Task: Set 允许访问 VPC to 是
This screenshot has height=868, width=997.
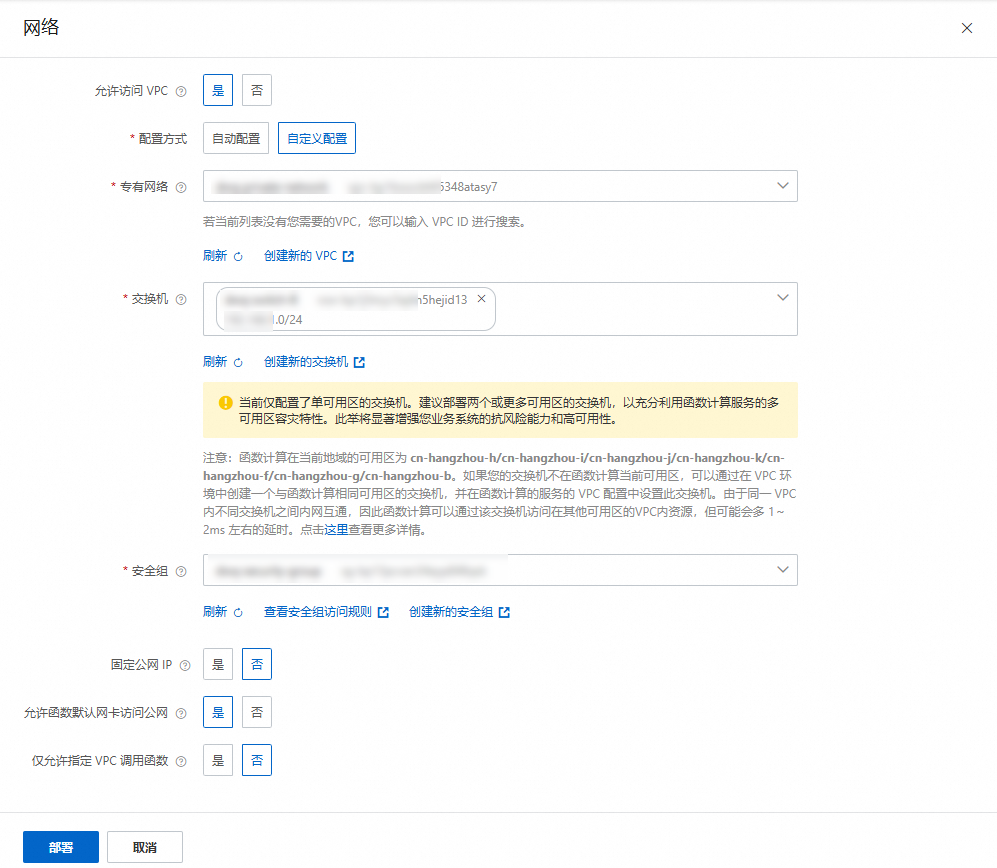Action: (x=218, y=90)
